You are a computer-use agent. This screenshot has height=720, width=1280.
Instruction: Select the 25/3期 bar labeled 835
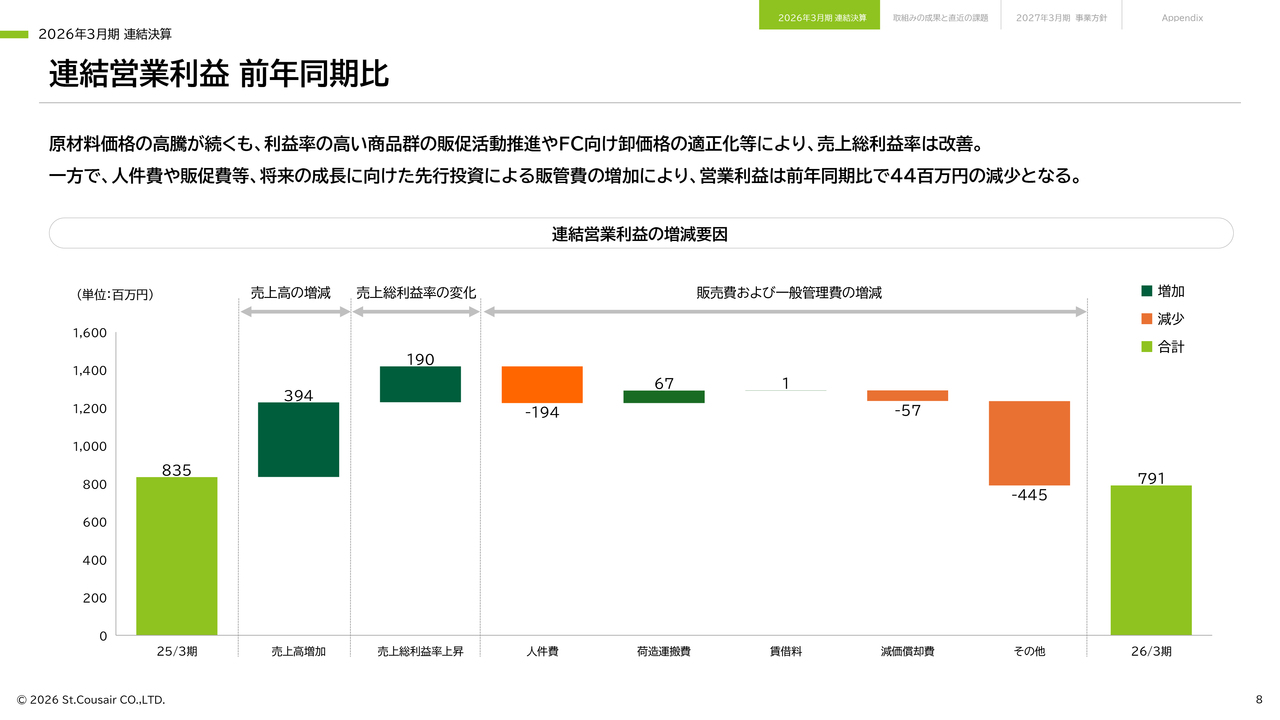(x=177, y=556)
